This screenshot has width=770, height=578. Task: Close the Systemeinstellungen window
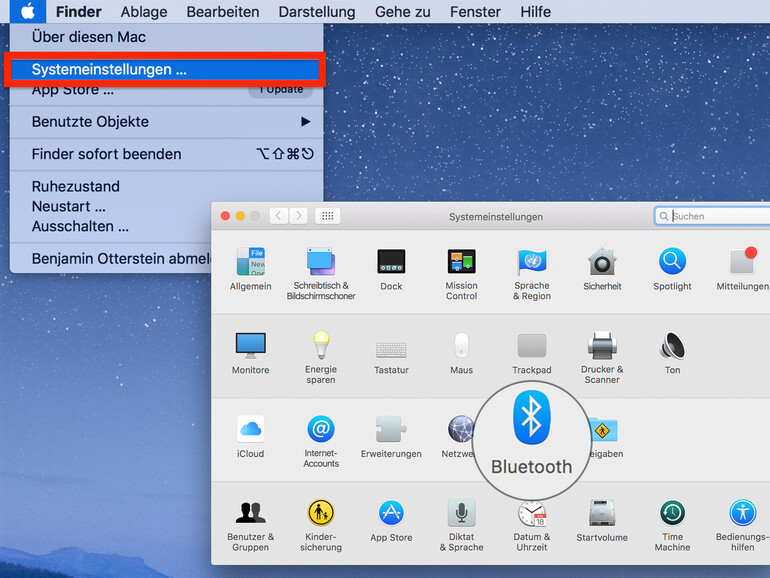(225, 216)
